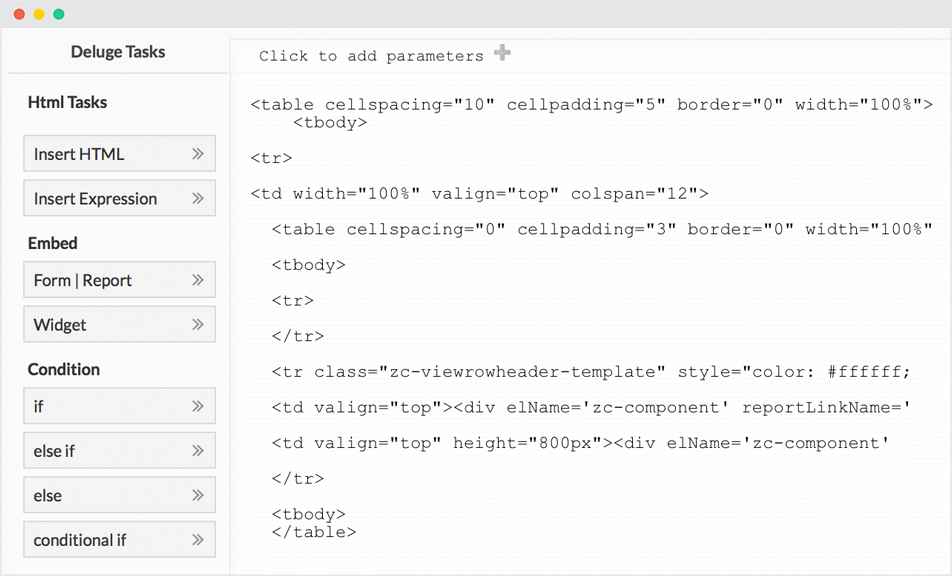This screenshot has width=952, height=576.
Task: Click the first table cellspacing code line
Action: [x=592, y=104]
